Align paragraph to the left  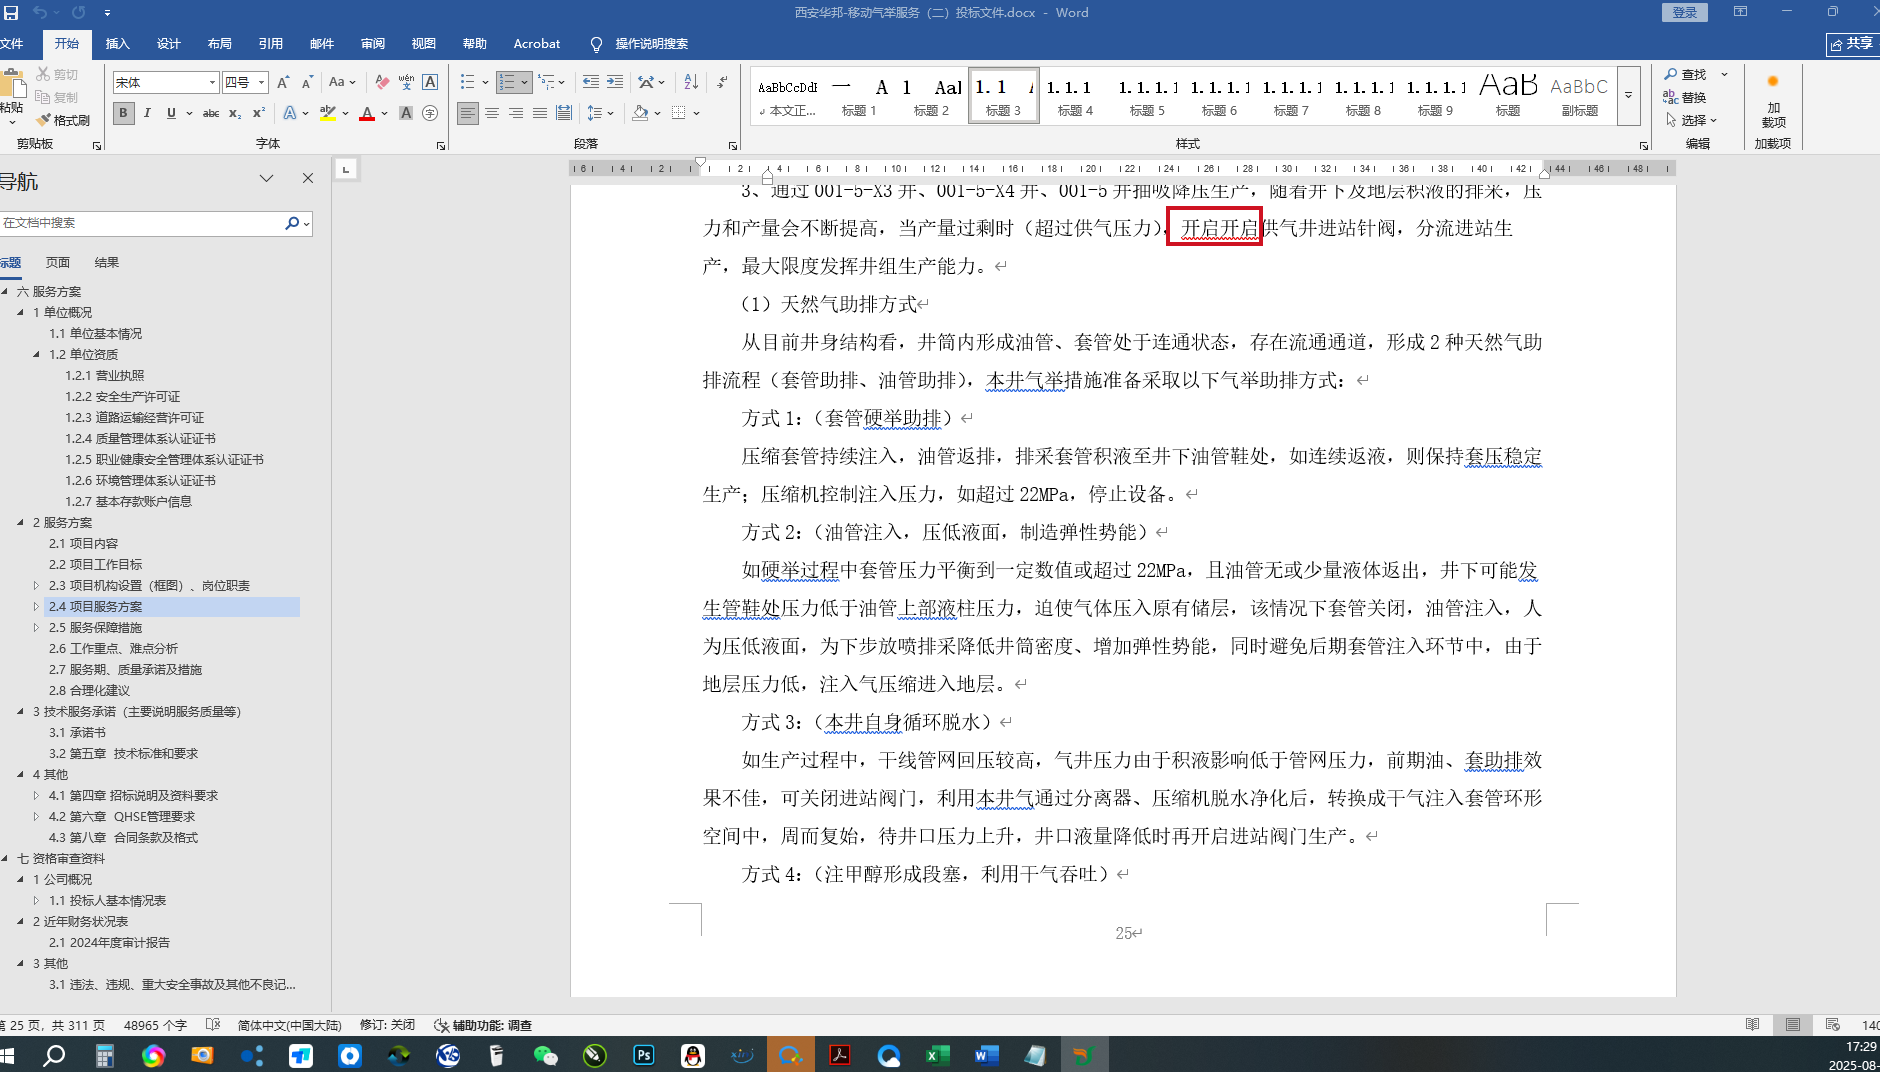point(468,113)
